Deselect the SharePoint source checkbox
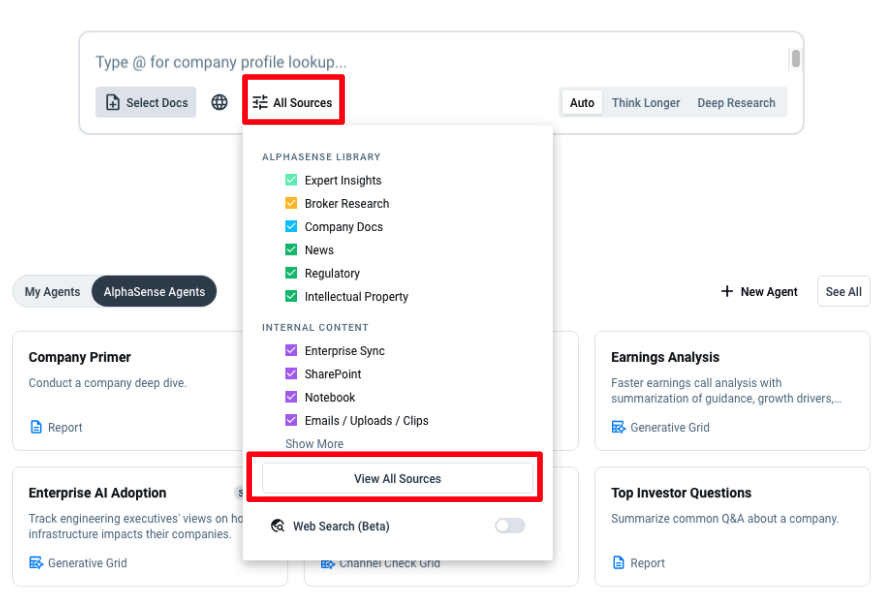The width and height of the screenshot is (890, 610). tap(291, 374)
